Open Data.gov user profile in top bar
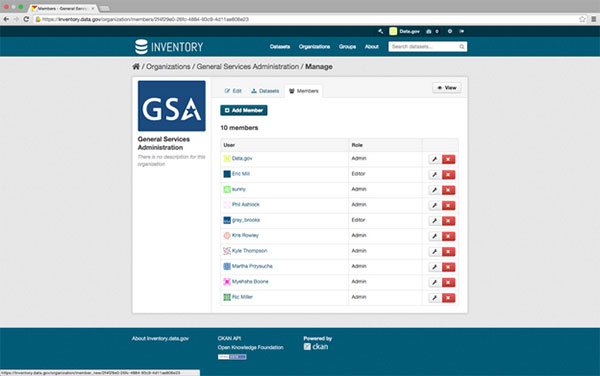The image size is (600, 376). pos(404,31)
